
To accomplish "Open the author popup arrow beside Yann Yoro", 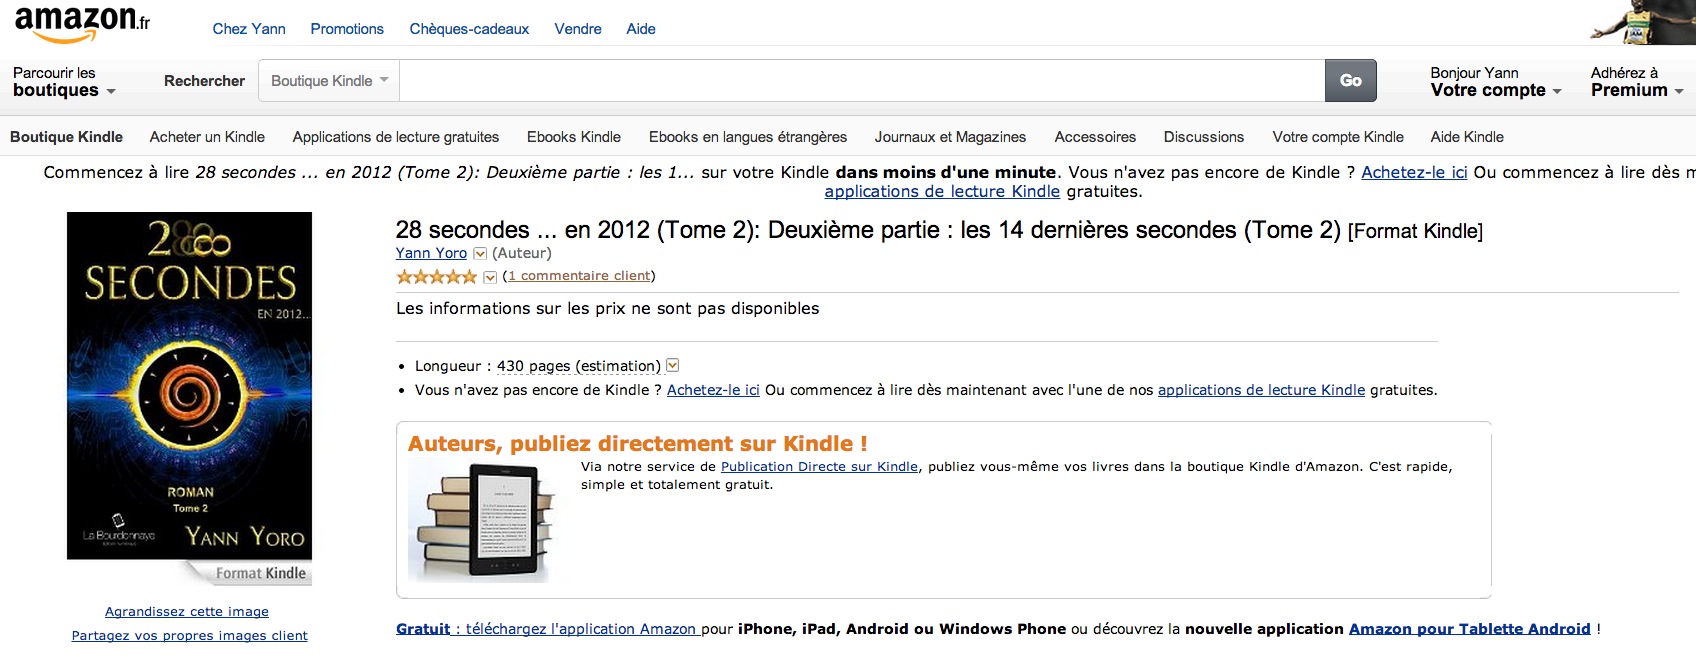I will [x=480, y=254].
